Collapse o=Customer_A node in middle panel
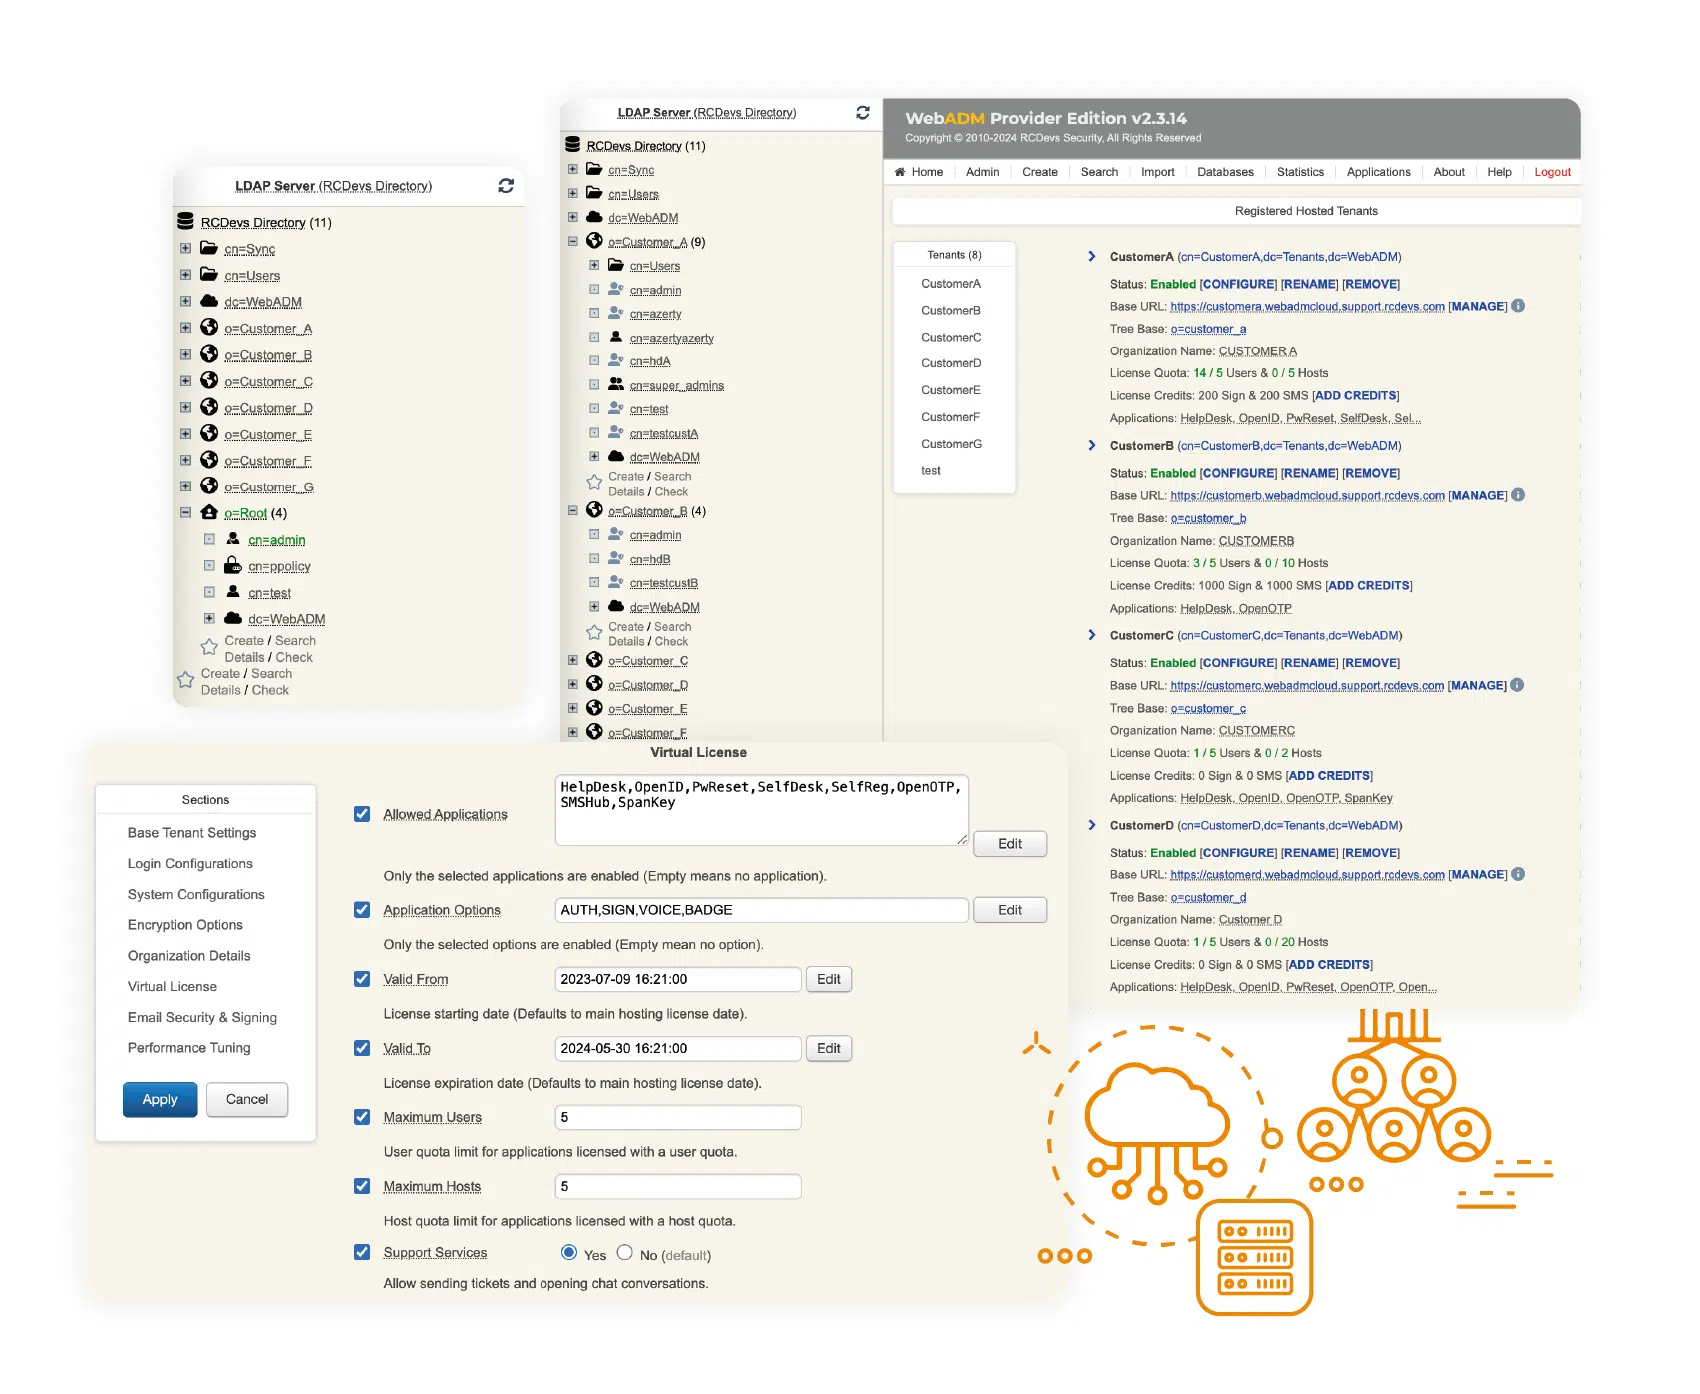Image resolution: width=1700 pixels, height=1394 pixels. pyautogui.click(x=573, y=241)
